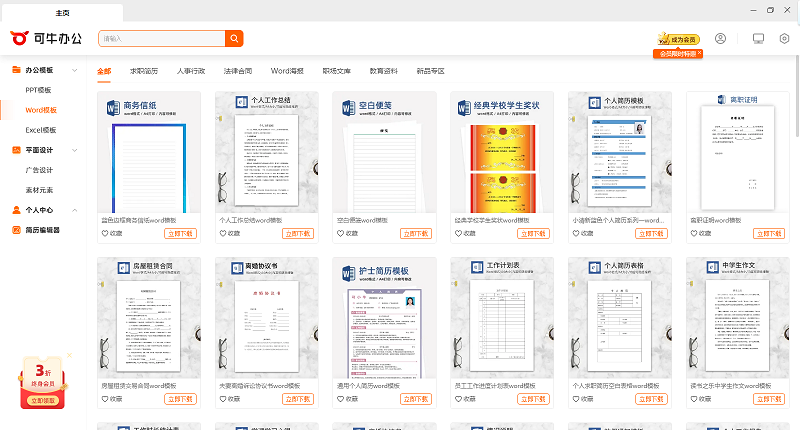Collapse the 办公模板 sidebar section
Viewport: 800px width, 430px height.
pos(76,71)
